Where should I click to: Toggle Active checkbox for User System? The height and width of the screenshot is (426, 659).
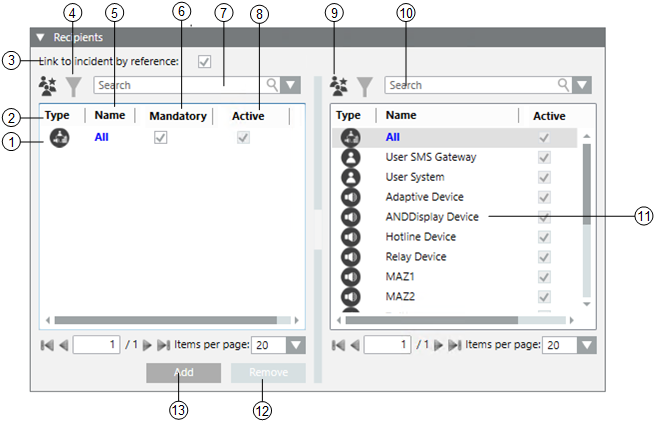point(544,177)
